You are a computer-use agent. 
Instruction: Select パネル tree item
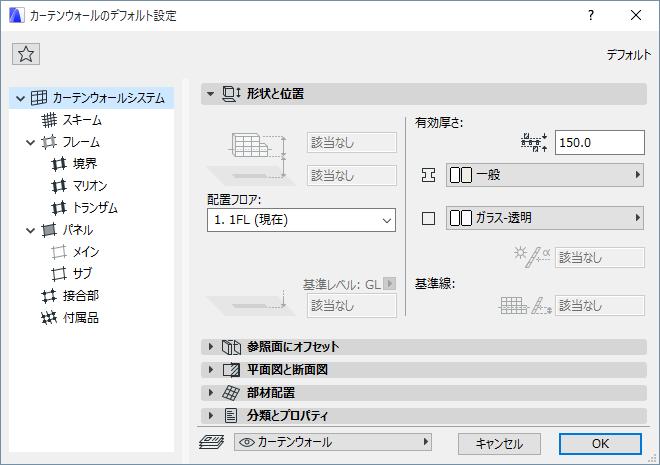[x=78, y=230]
